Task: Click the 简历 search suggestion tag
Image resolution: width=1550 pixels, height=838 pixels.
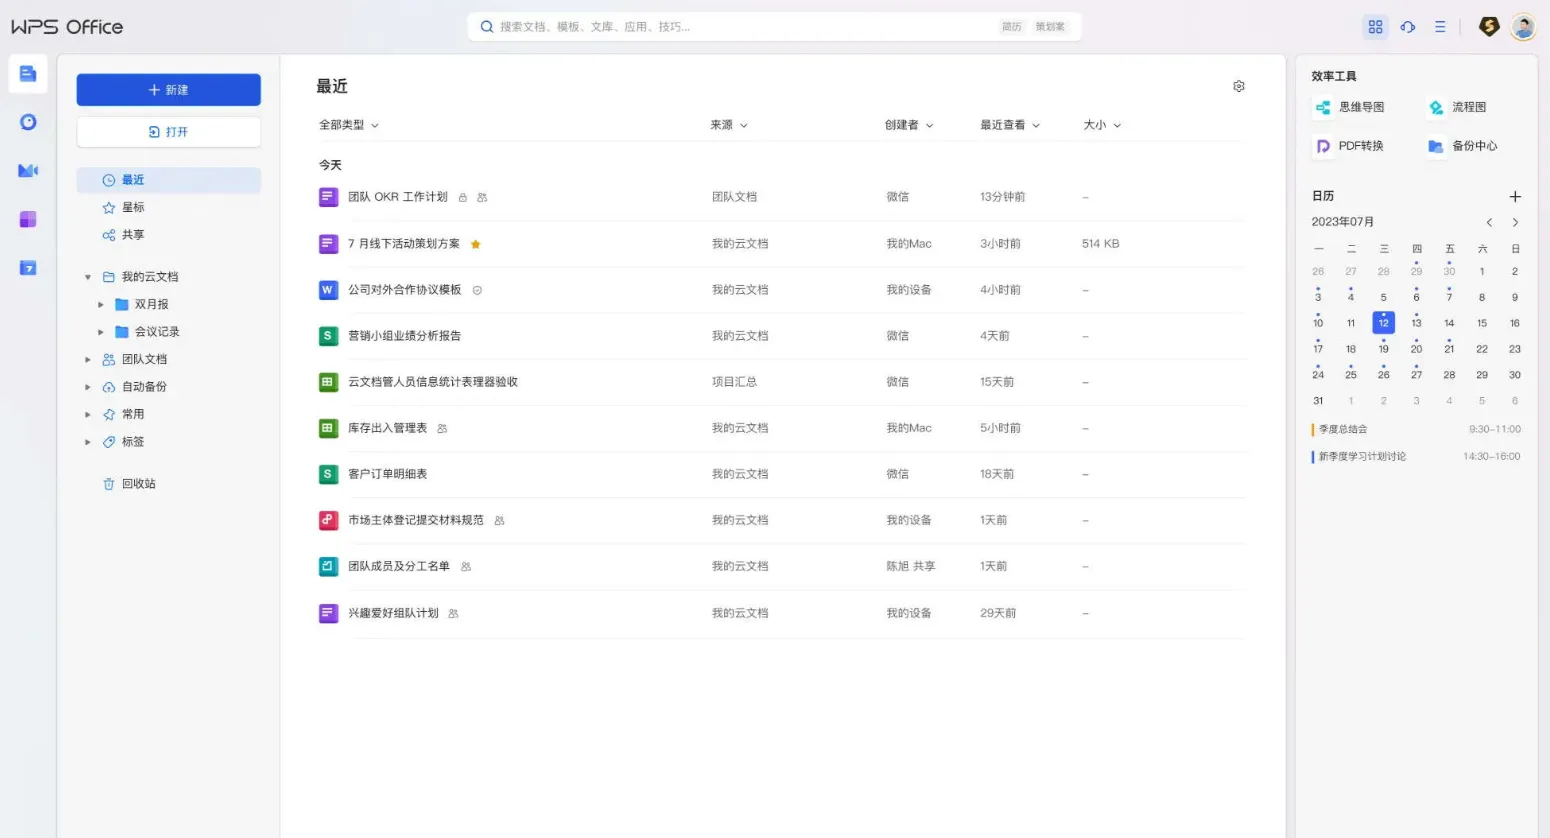Action: 1012,27
